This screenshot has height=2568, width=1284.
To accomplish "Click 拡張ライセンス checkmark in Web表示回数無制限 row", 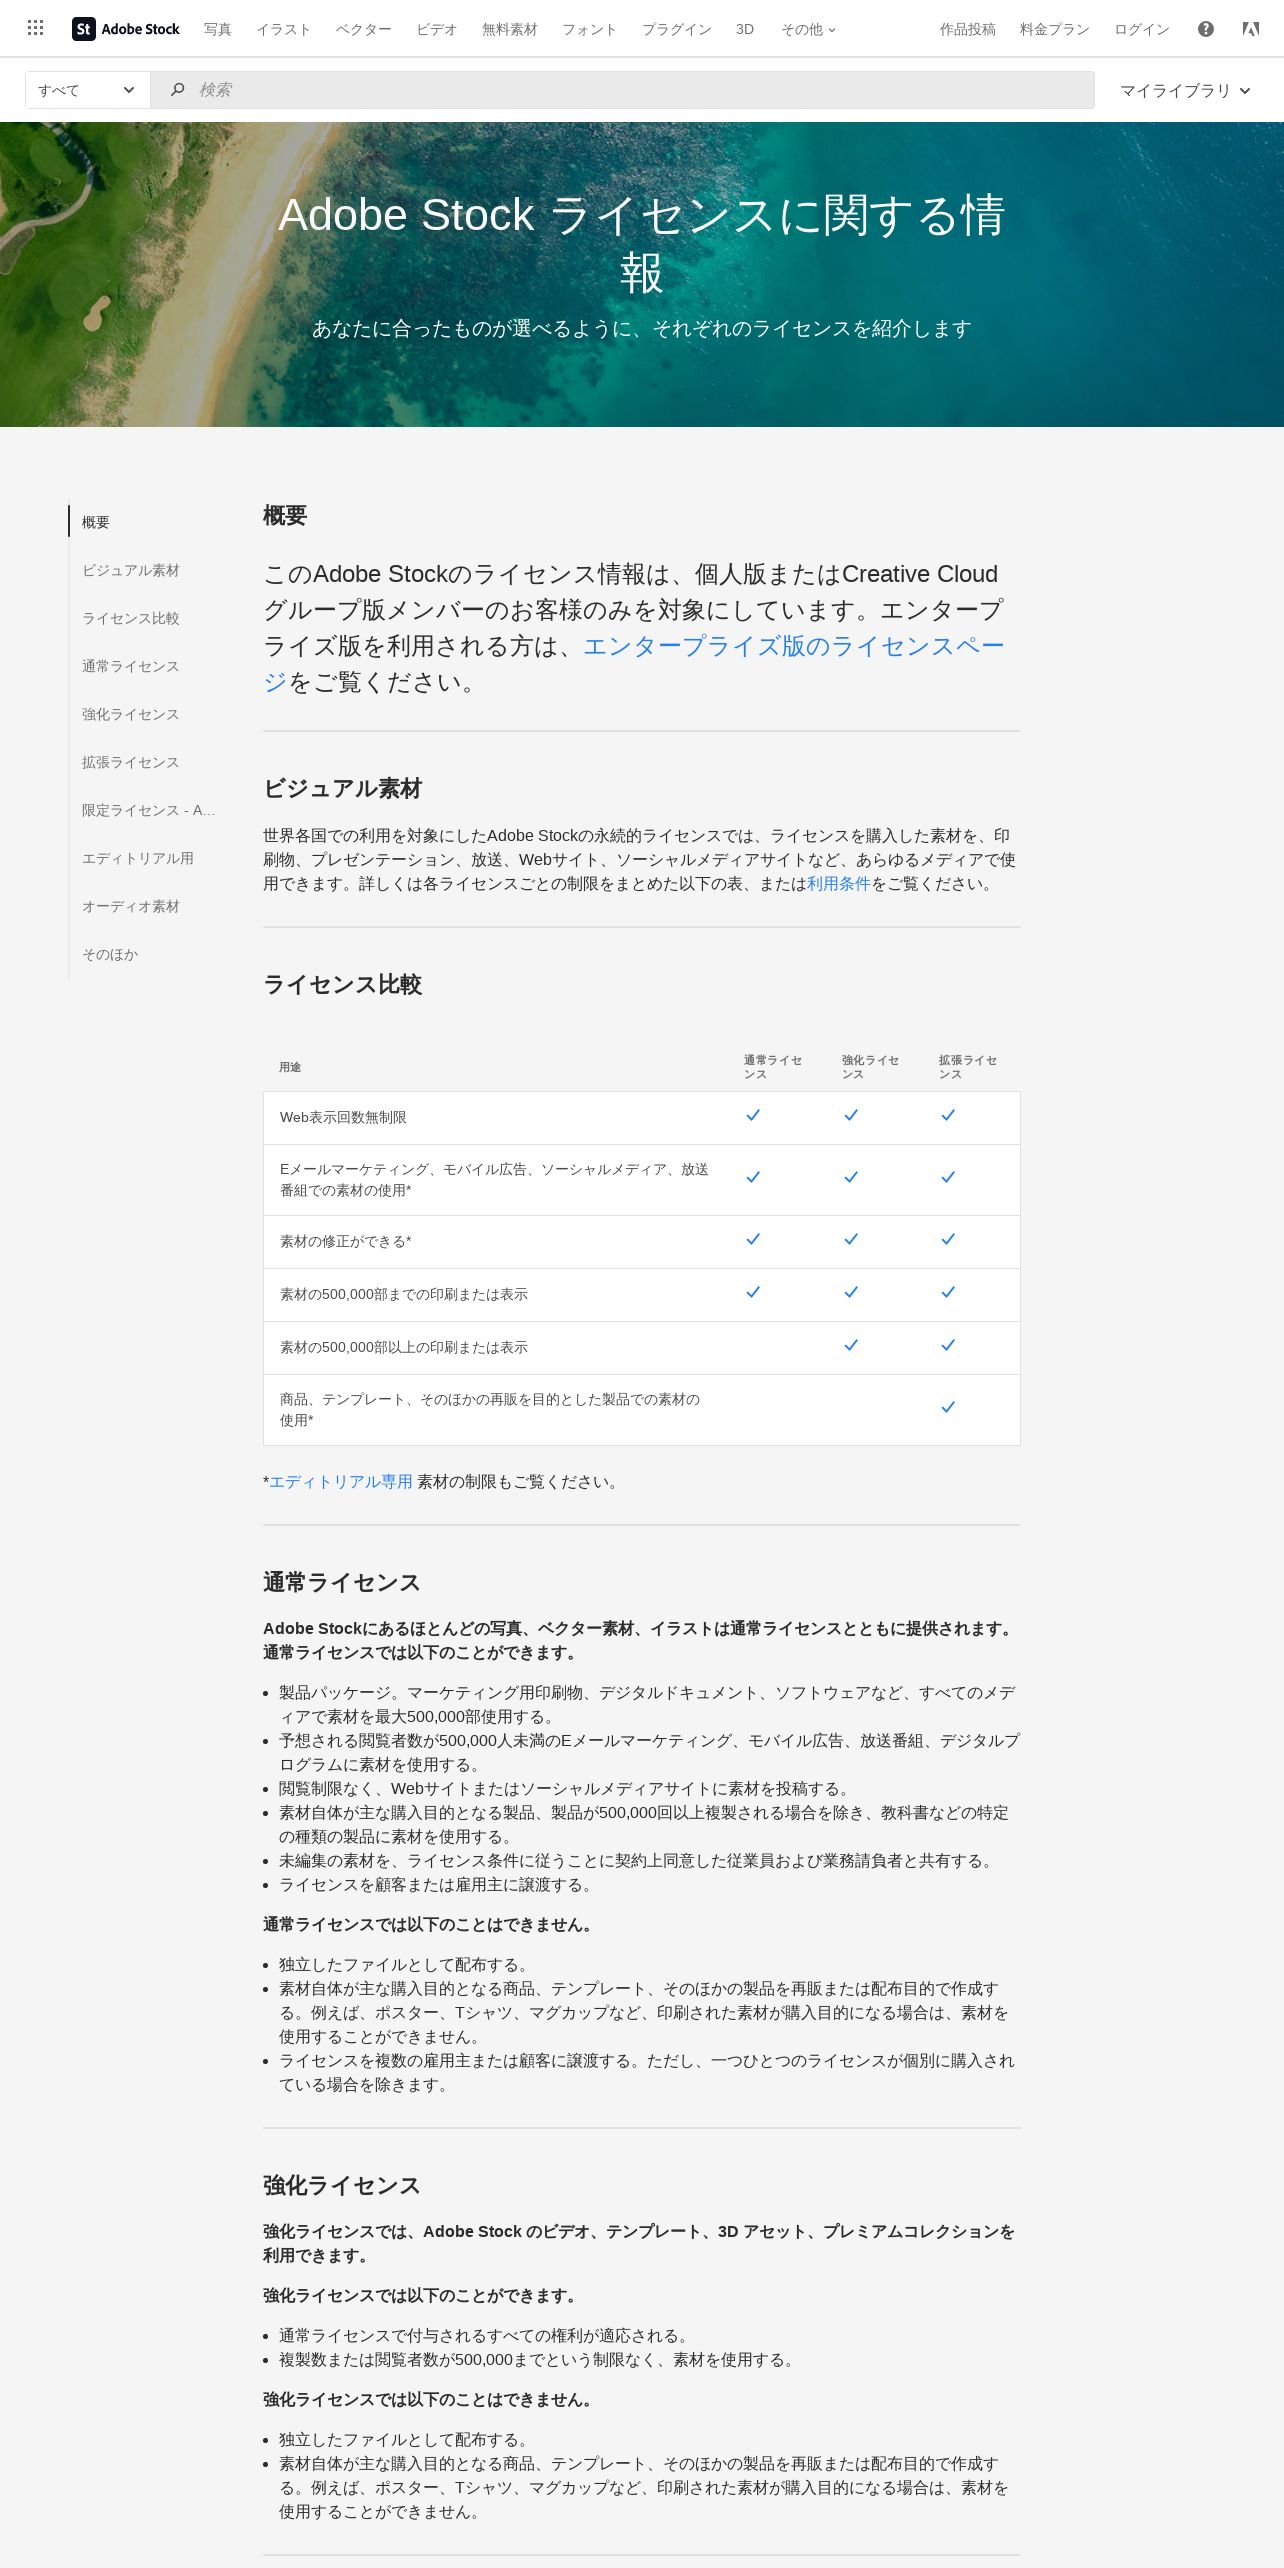I will (x=948, y=1115).
